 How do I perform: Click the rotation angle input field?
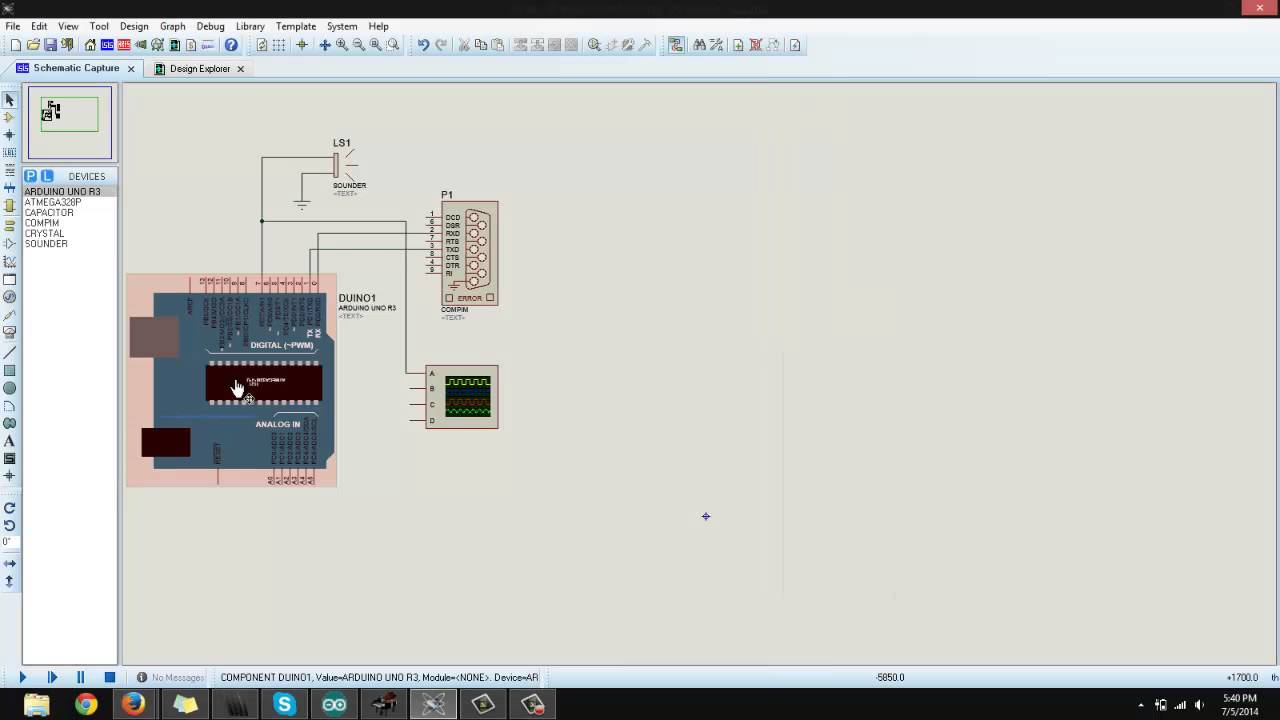8,542
